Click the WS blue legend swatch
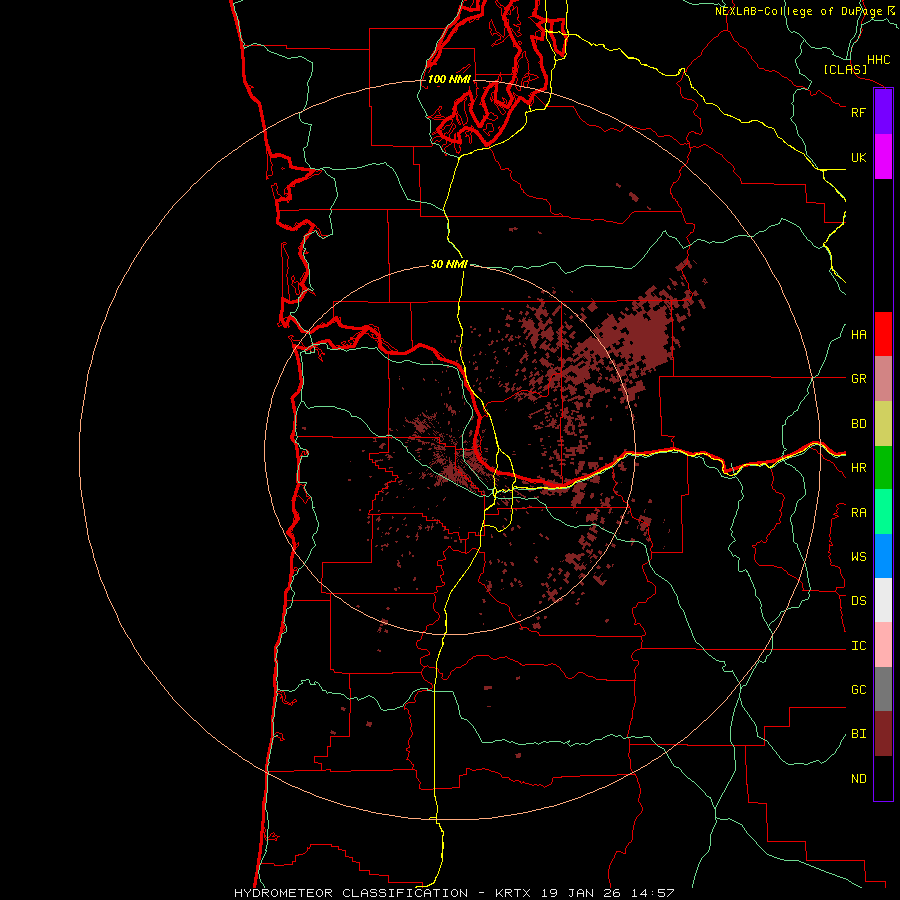The image size is (900, 900). (x=883, y=556)
